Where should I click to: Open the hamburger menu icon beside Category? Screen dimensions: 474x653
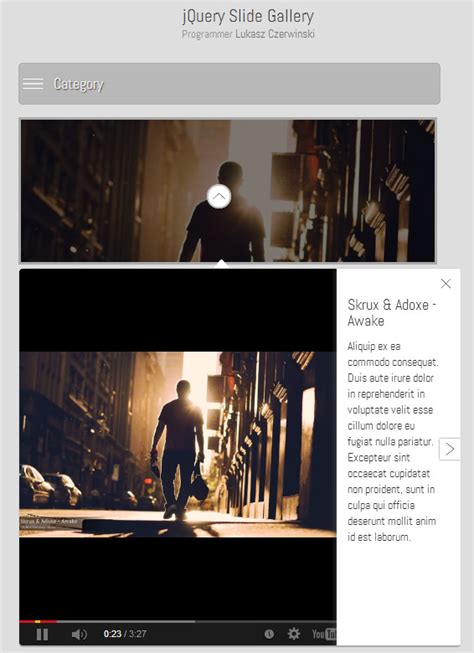pyautogui.click(x=33, y=84)
